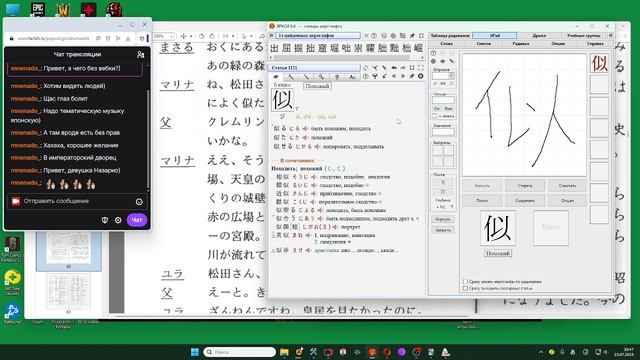The image size is (640, 360).
Task: Enable 'Сразу искать иероглифы по радикалам' checkbox
Action: pos(465,282)
